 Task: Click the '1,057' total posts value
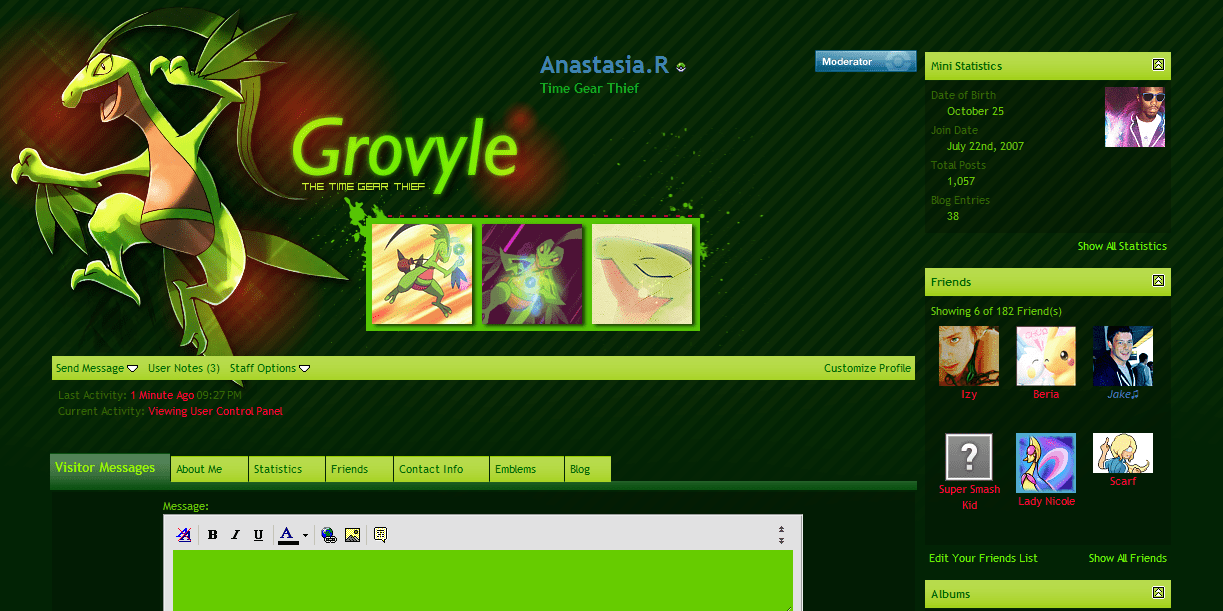click(959, 181)
